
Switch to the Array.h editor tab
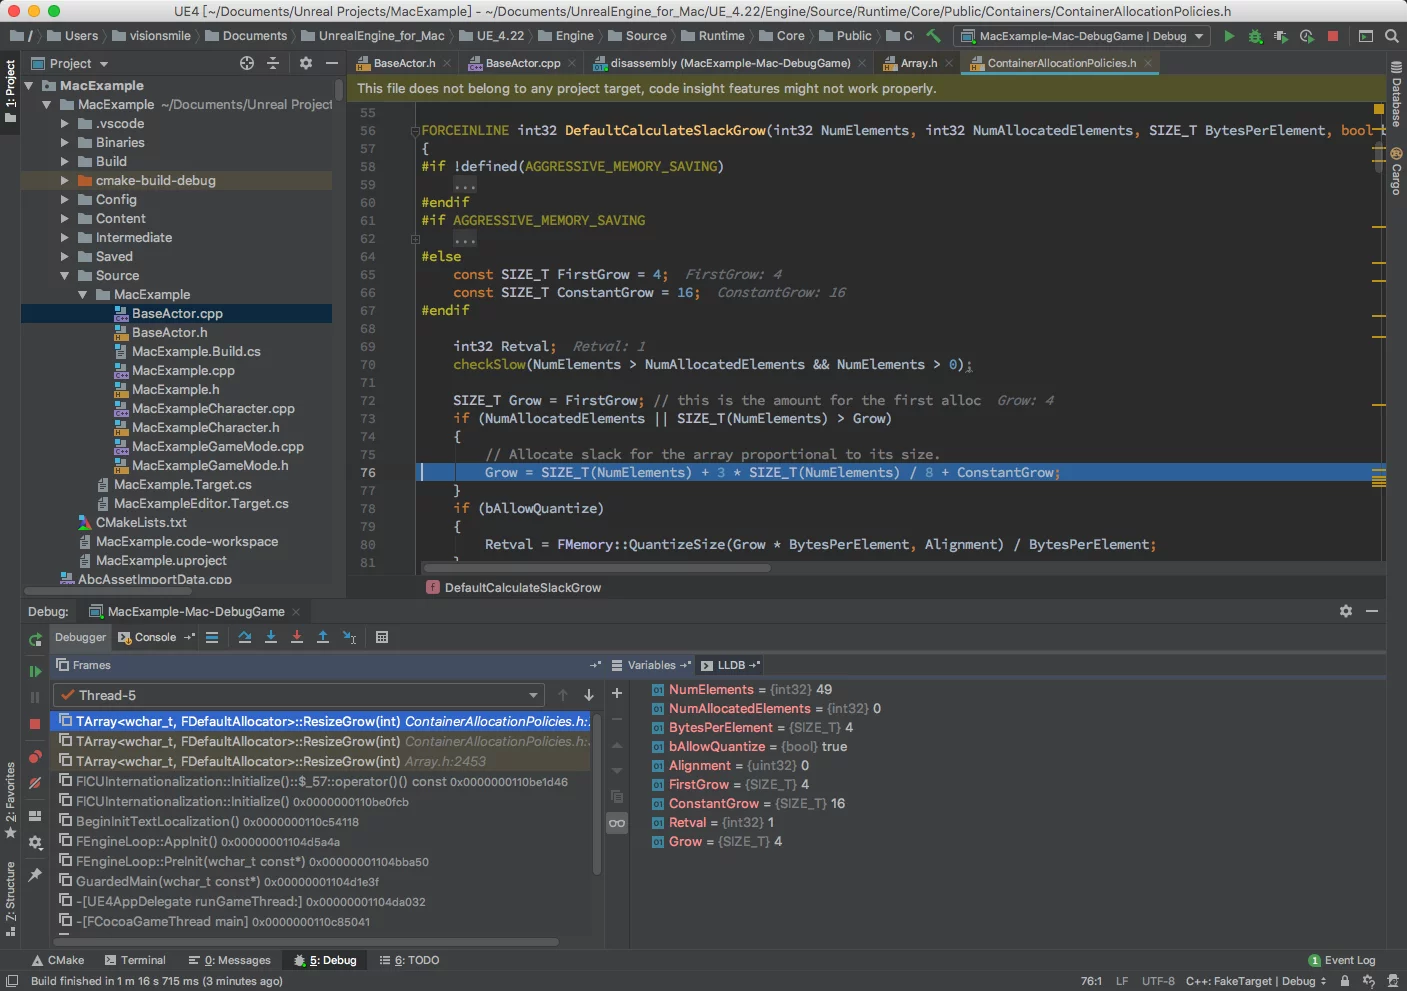point(918,63)
